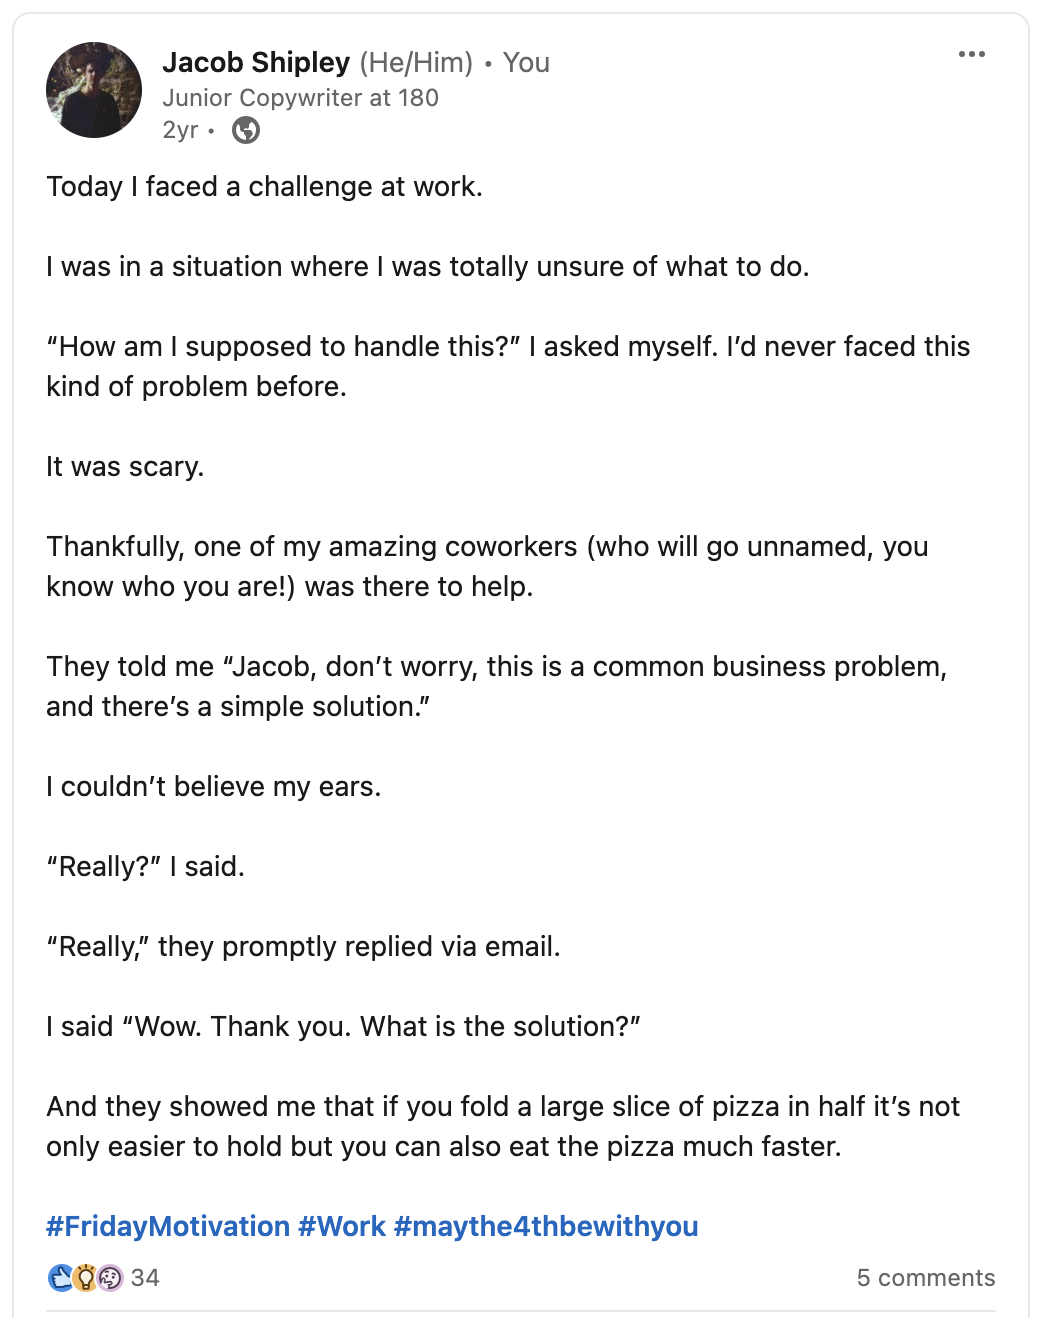Click the globe public visibility icon
Image resolution: width=1044 pixels, height=1318 pixels.
click(x=245, y=130)
